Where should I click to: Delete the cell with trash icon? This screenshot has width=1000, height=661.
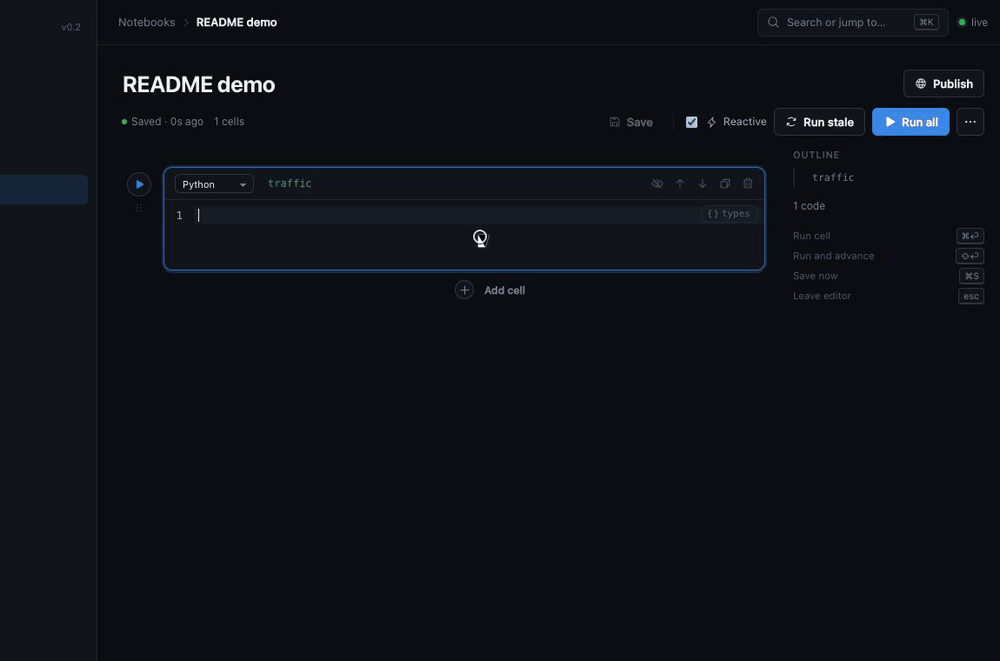747,184
